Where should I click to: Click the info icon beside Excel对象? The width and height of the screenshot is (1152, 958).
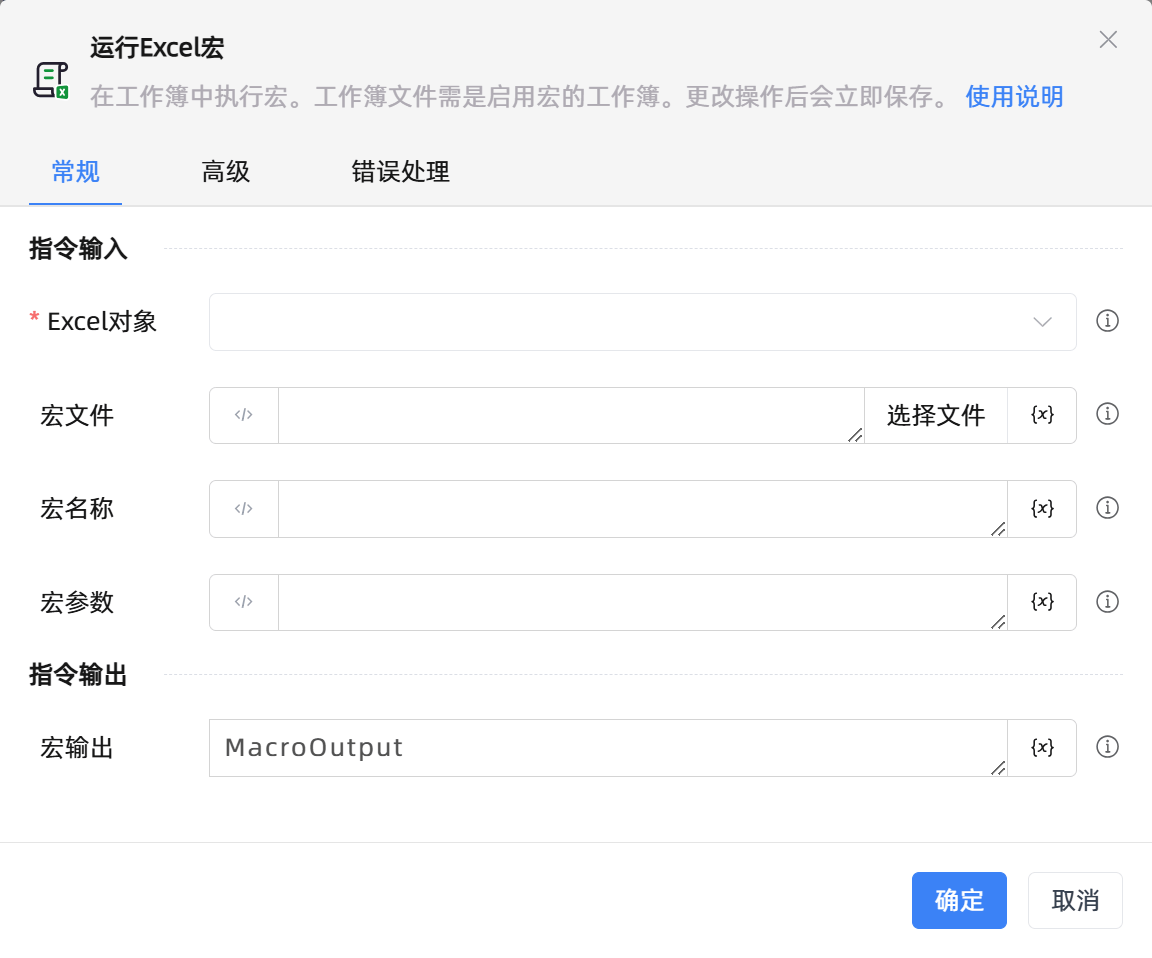pos(1107,321)
